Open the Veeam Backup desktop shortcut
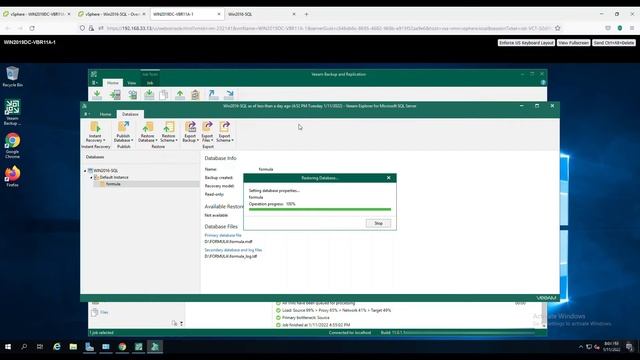The height and width of the screenshot is (360, 640). [x=12, y=112]
